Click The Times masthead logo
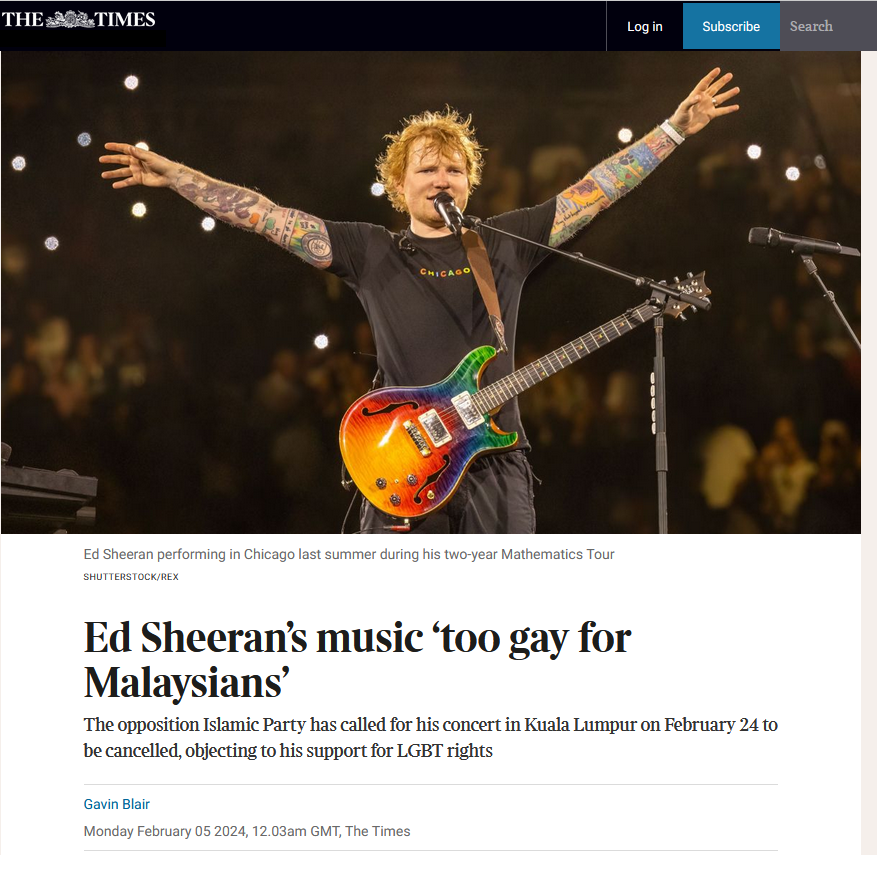This screenshot has height=871, width=877. (79, 20)
